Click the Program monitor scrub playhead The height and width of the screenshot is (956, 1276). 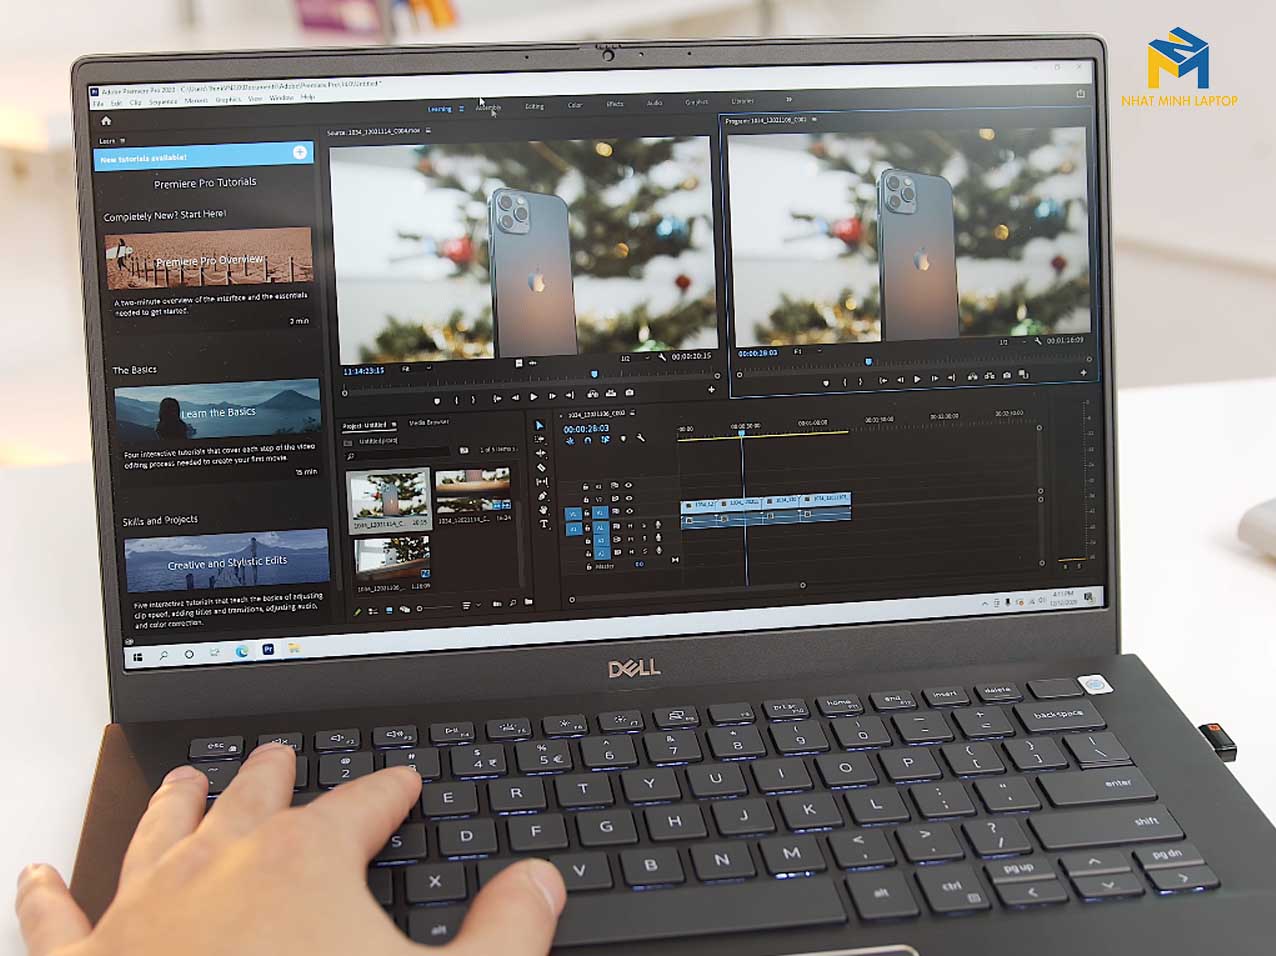868,362
